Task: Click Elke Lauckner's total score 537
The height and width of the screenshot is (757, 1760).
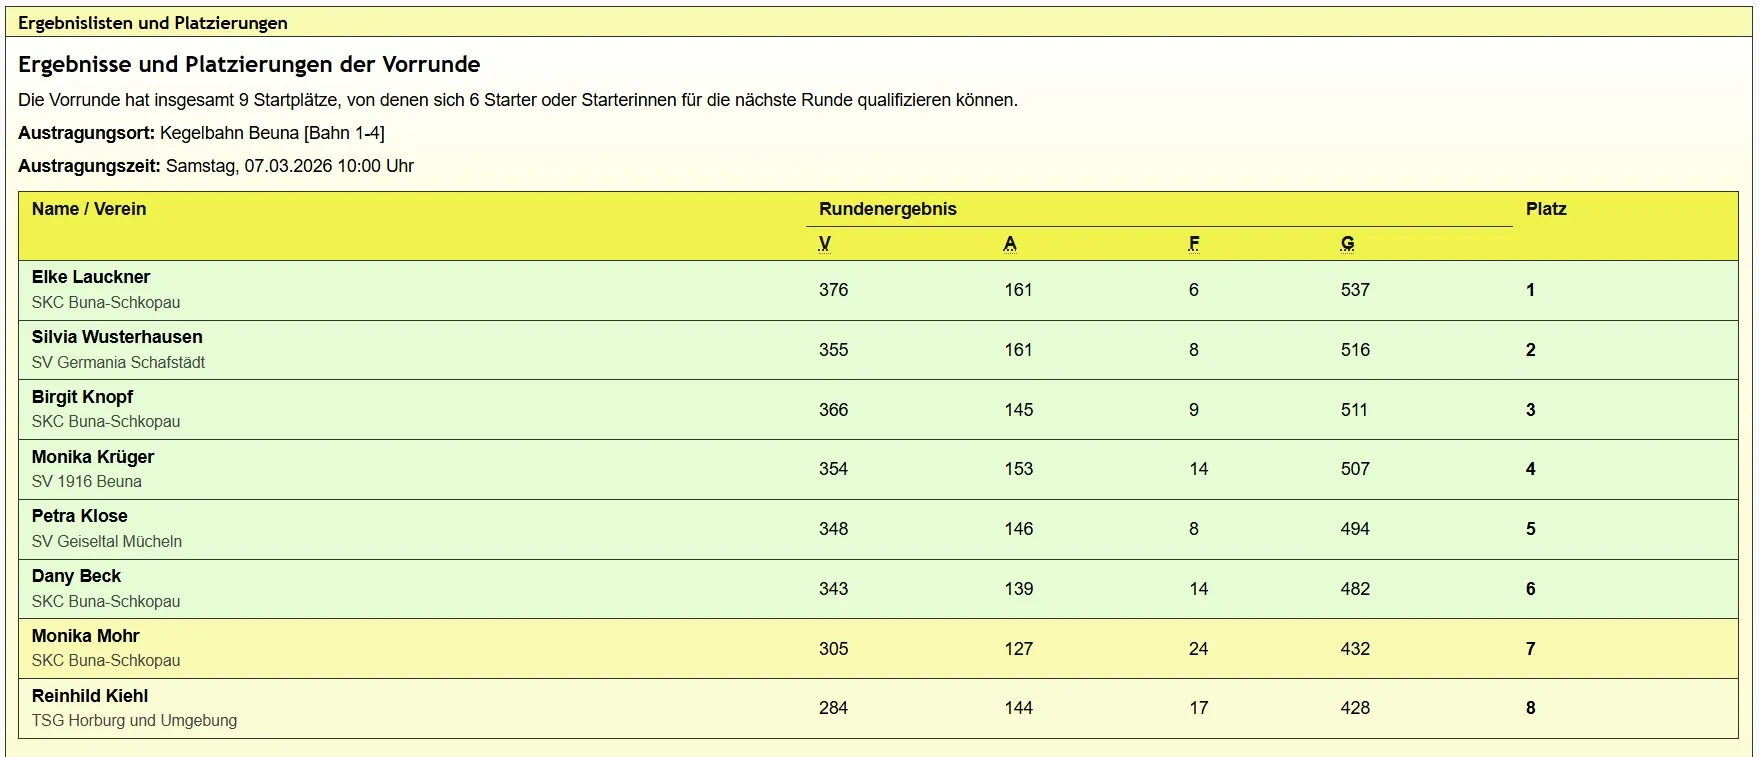Action: coord(1354,290)
